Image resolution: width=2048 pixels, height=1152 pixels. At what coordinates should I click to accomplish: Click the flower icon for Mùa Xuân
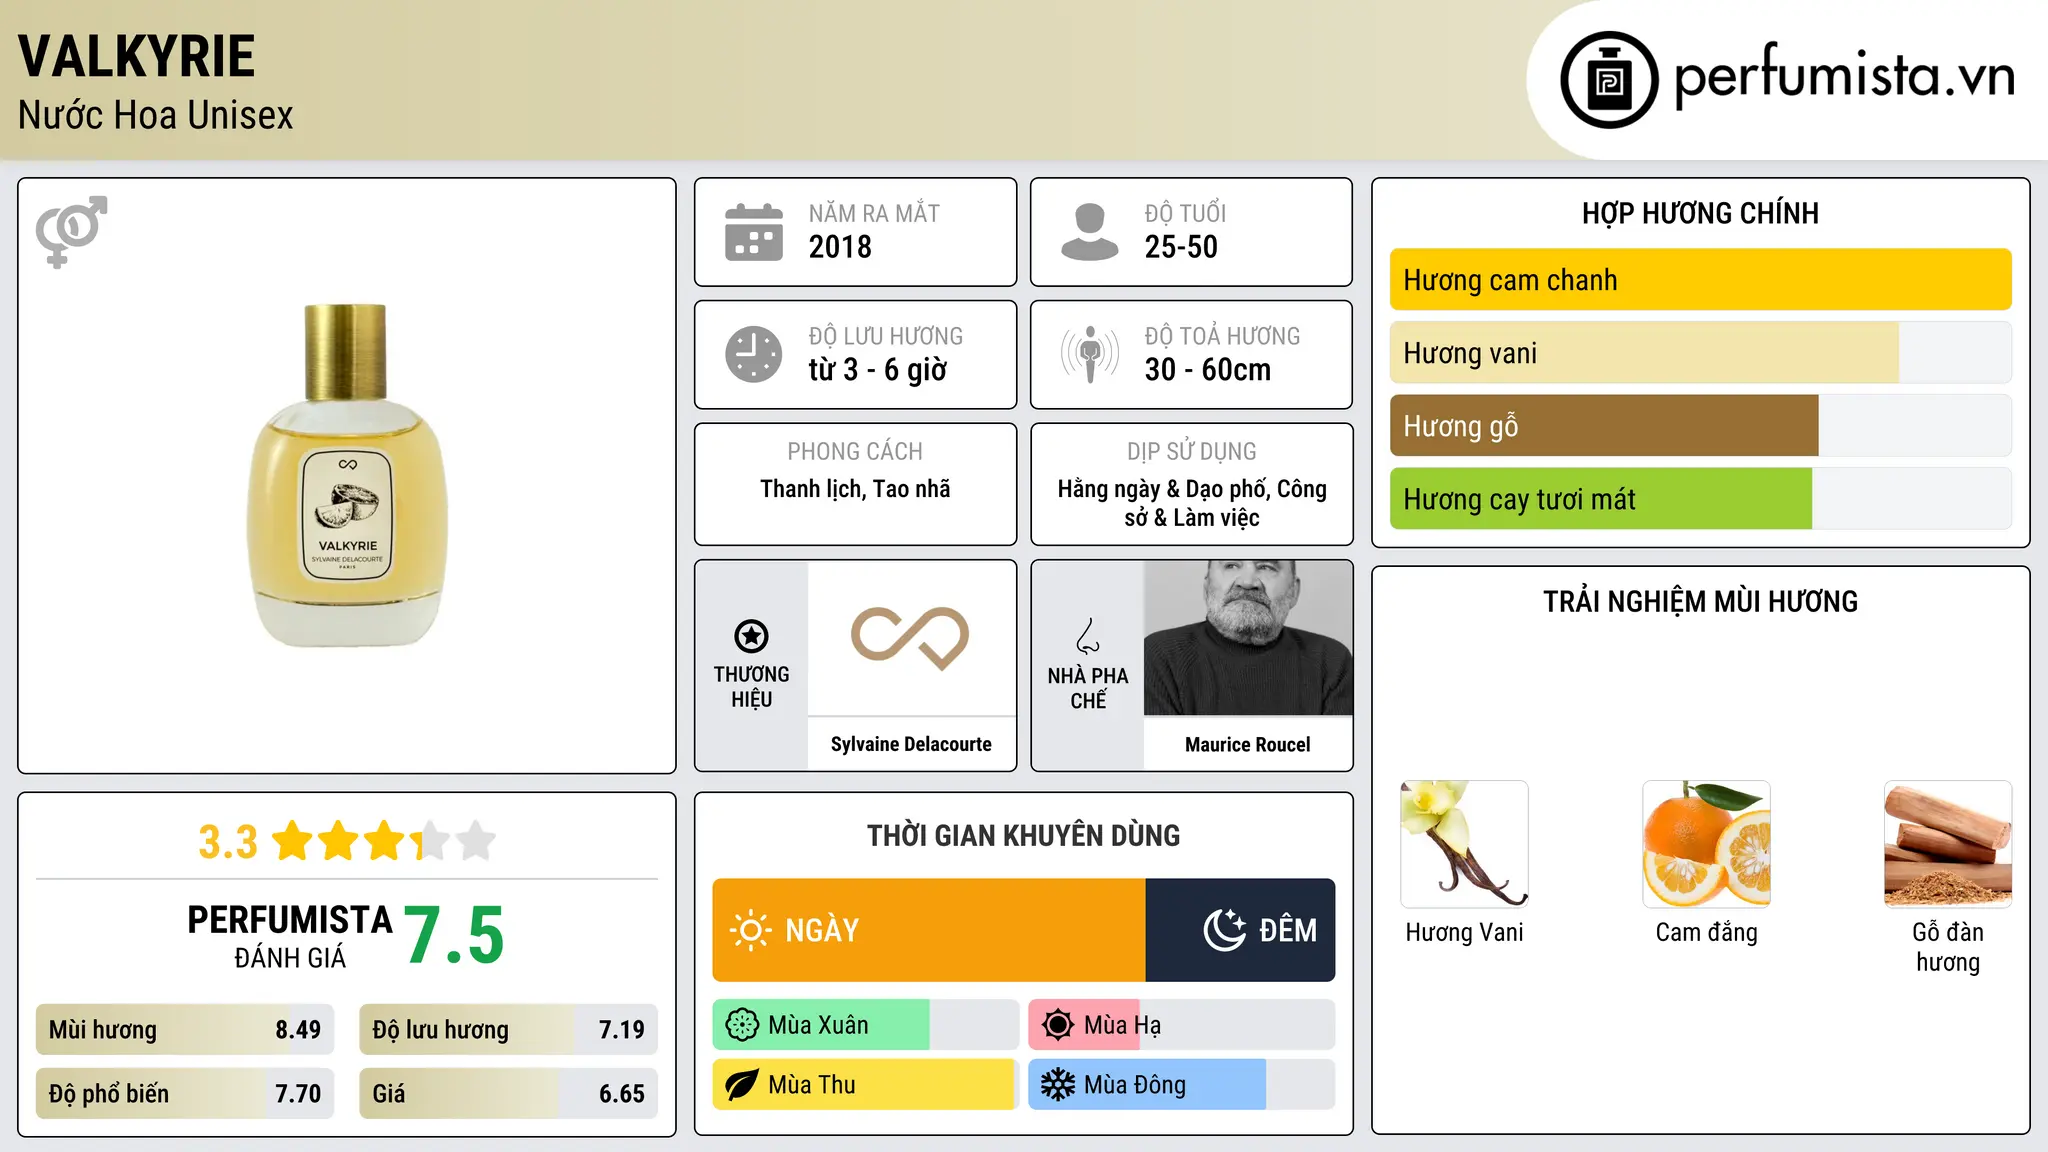742,1025
